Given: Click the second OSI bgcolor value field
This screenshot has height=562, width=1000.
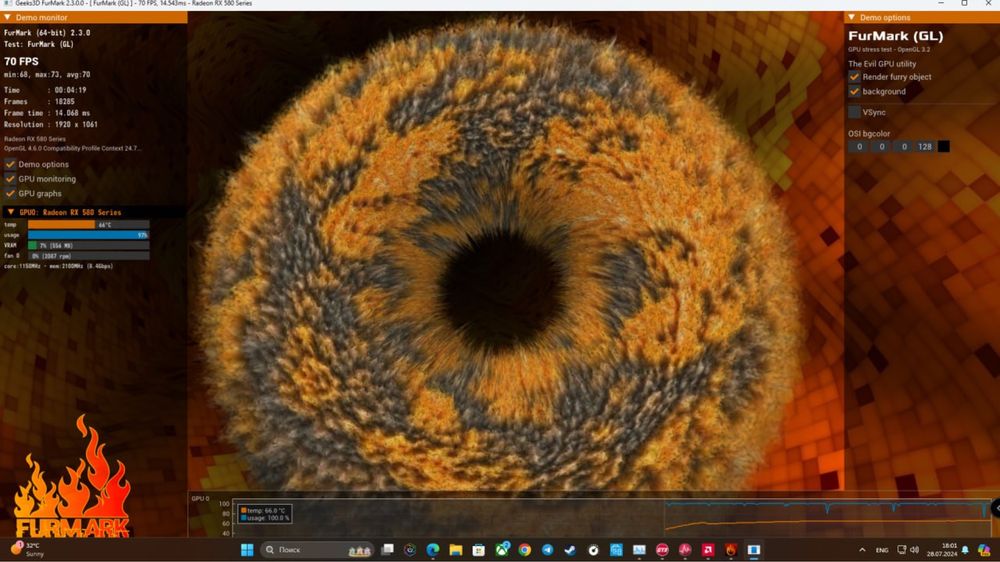Looking at the screenshot, I should [881, 147].
